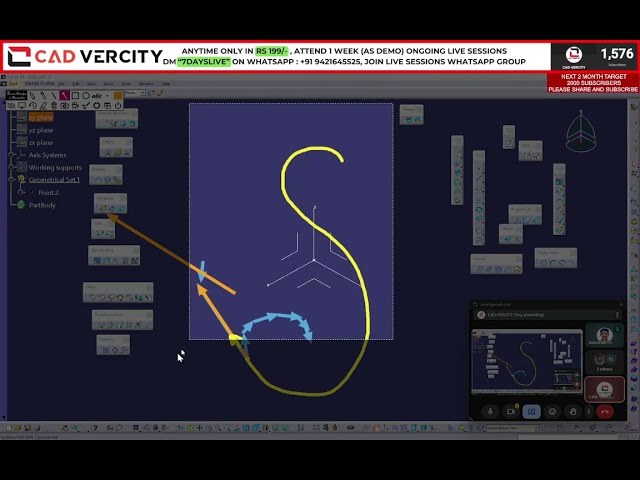
Task: Click the whiteboard screen icon
Action: tap(22, 106)
